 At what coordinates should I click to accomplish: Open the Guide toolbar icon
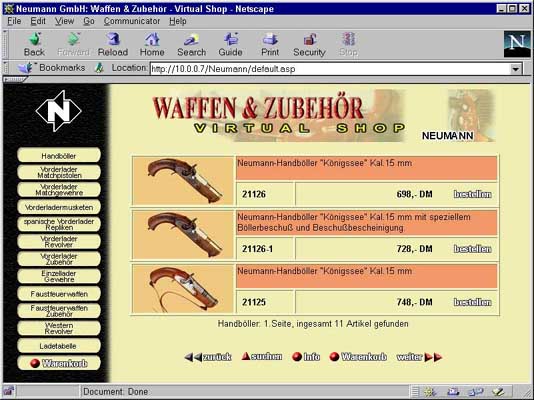(x=231, y=44)
